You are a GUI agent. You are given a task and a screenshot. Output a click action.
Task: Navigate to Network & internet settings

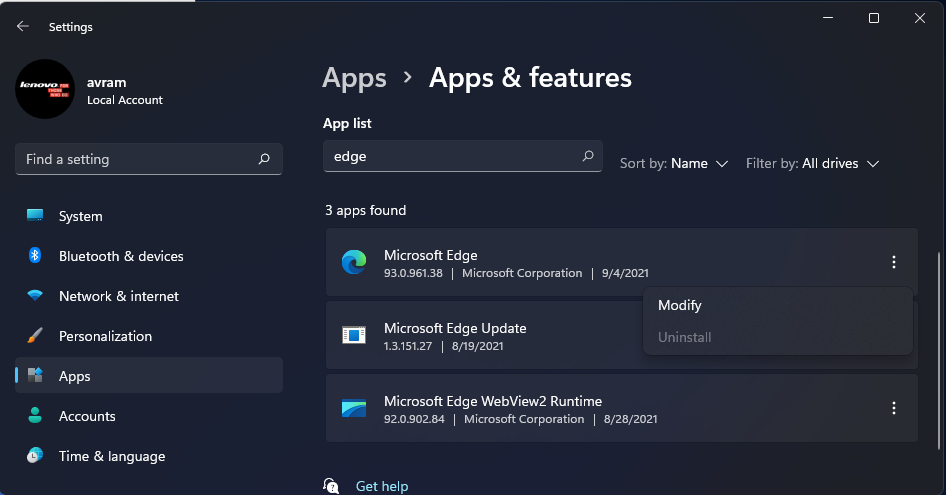tap(118, 296)
